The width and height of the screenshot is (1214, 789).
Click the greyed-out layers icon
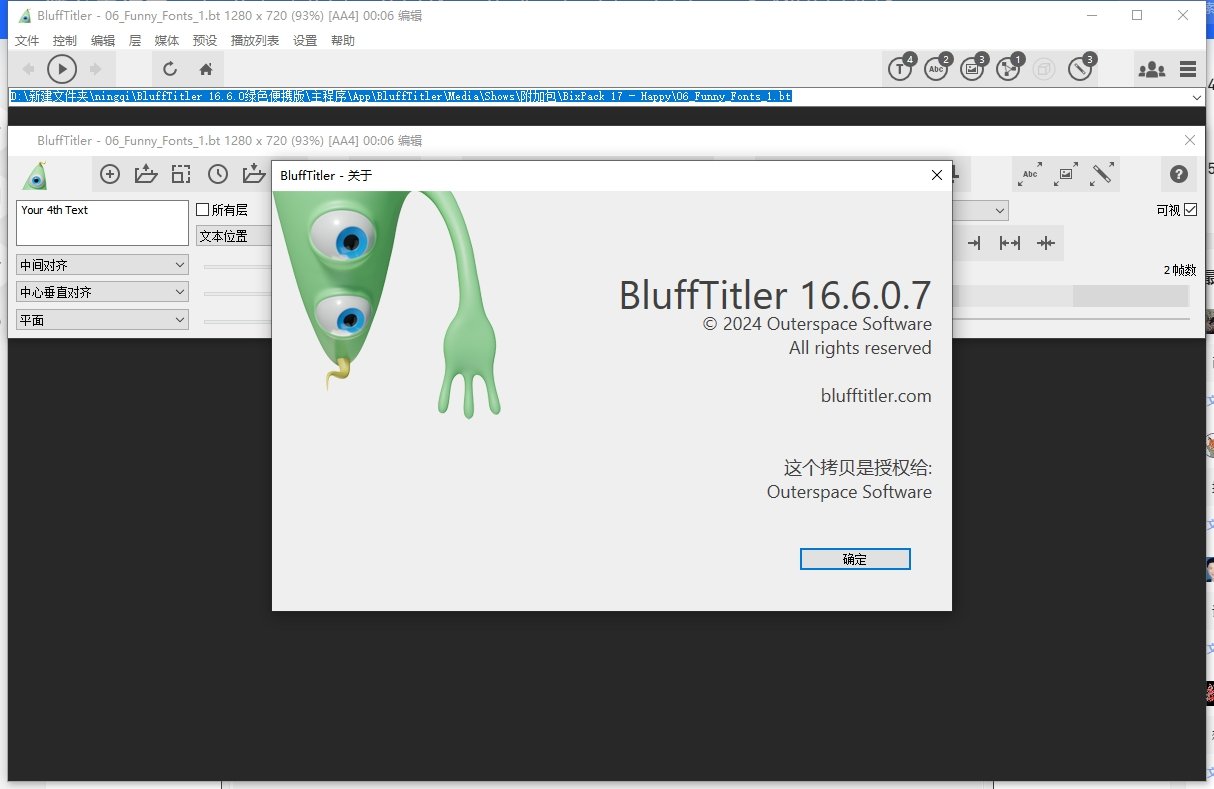tap(1044, 69)
